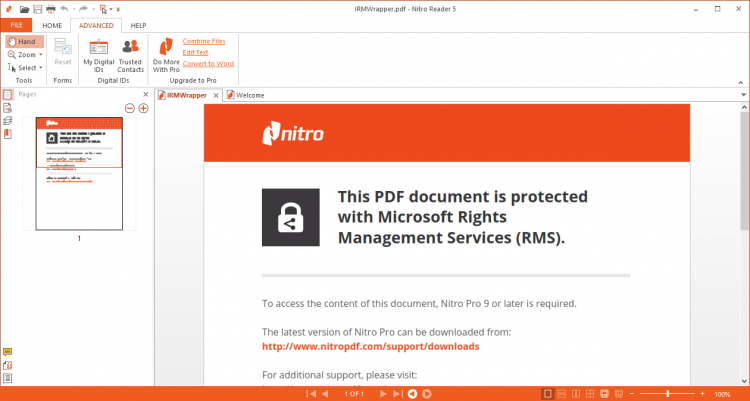The width and height of the screenshot is (750, 401).
Task: Click Do More With Pro button
Action: [166, 55]
